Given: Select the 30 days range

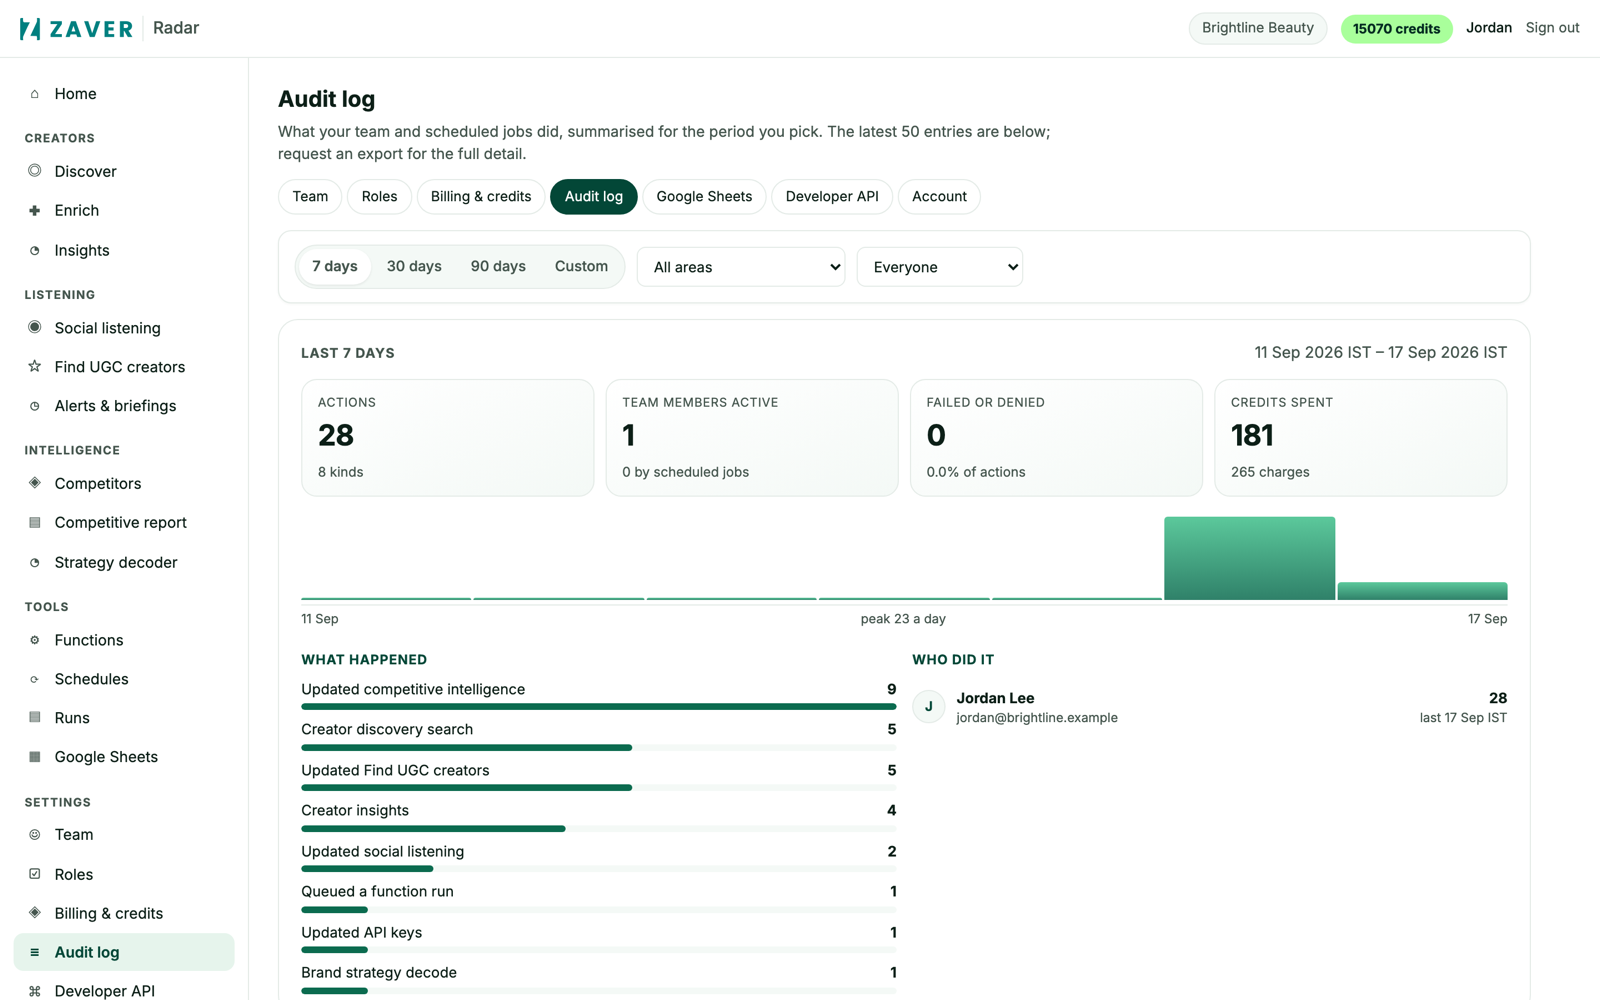Looking at the screenshot, I should click(414, 266).
